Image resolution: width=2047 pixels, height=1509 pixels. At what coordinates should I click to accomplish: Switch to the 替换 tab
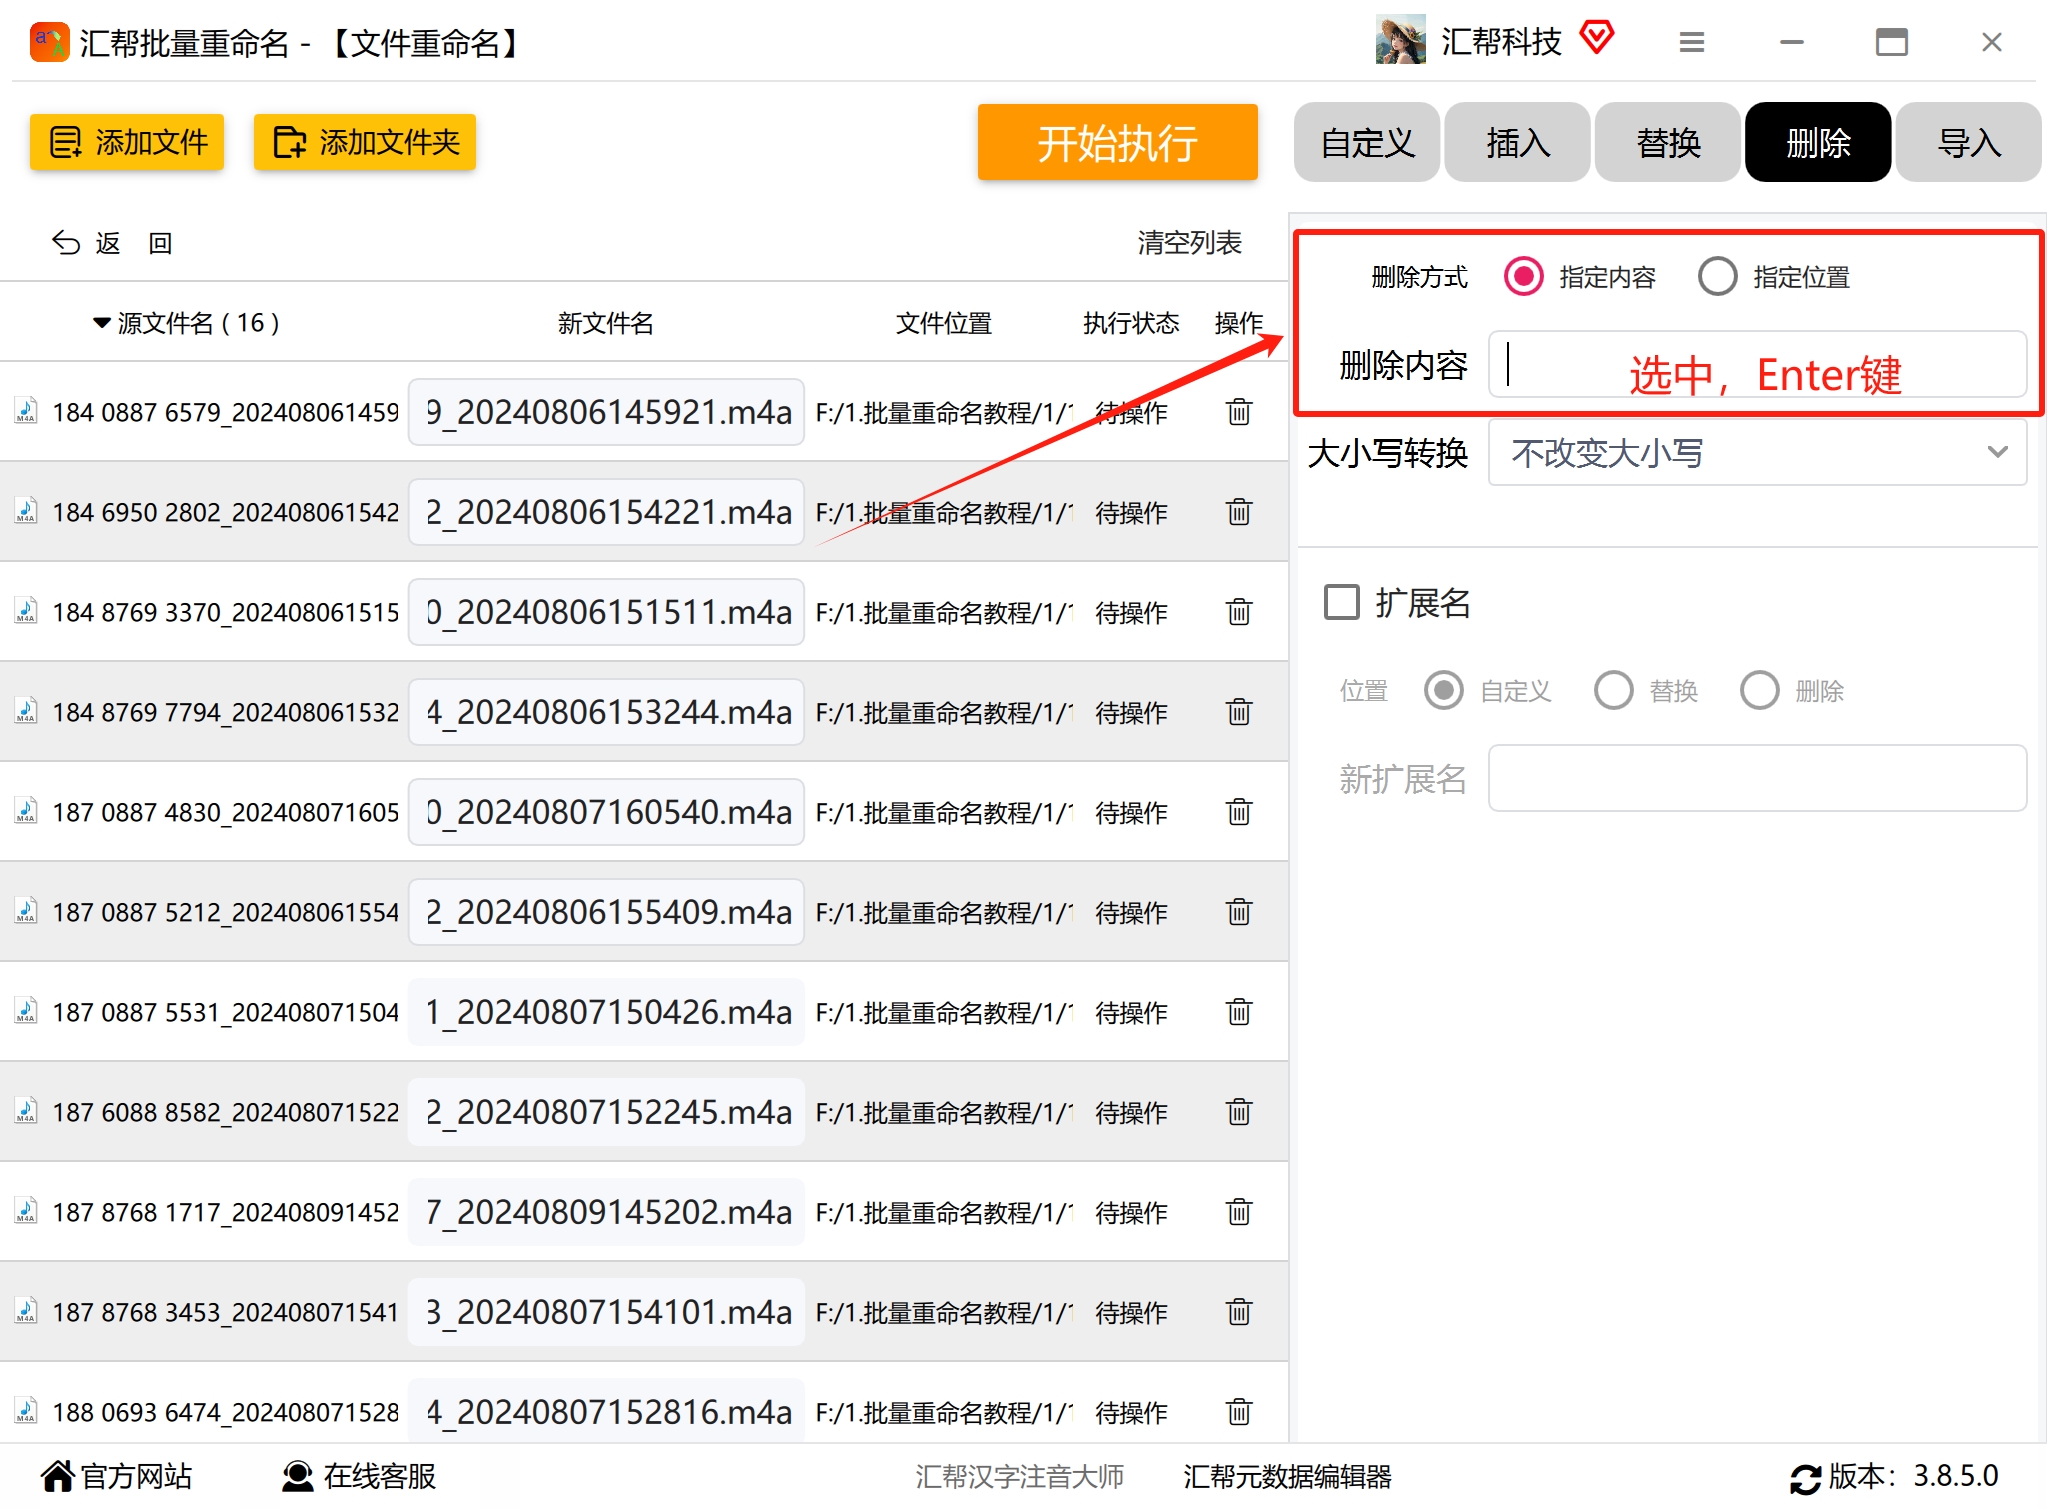[x=1667, y=142]
